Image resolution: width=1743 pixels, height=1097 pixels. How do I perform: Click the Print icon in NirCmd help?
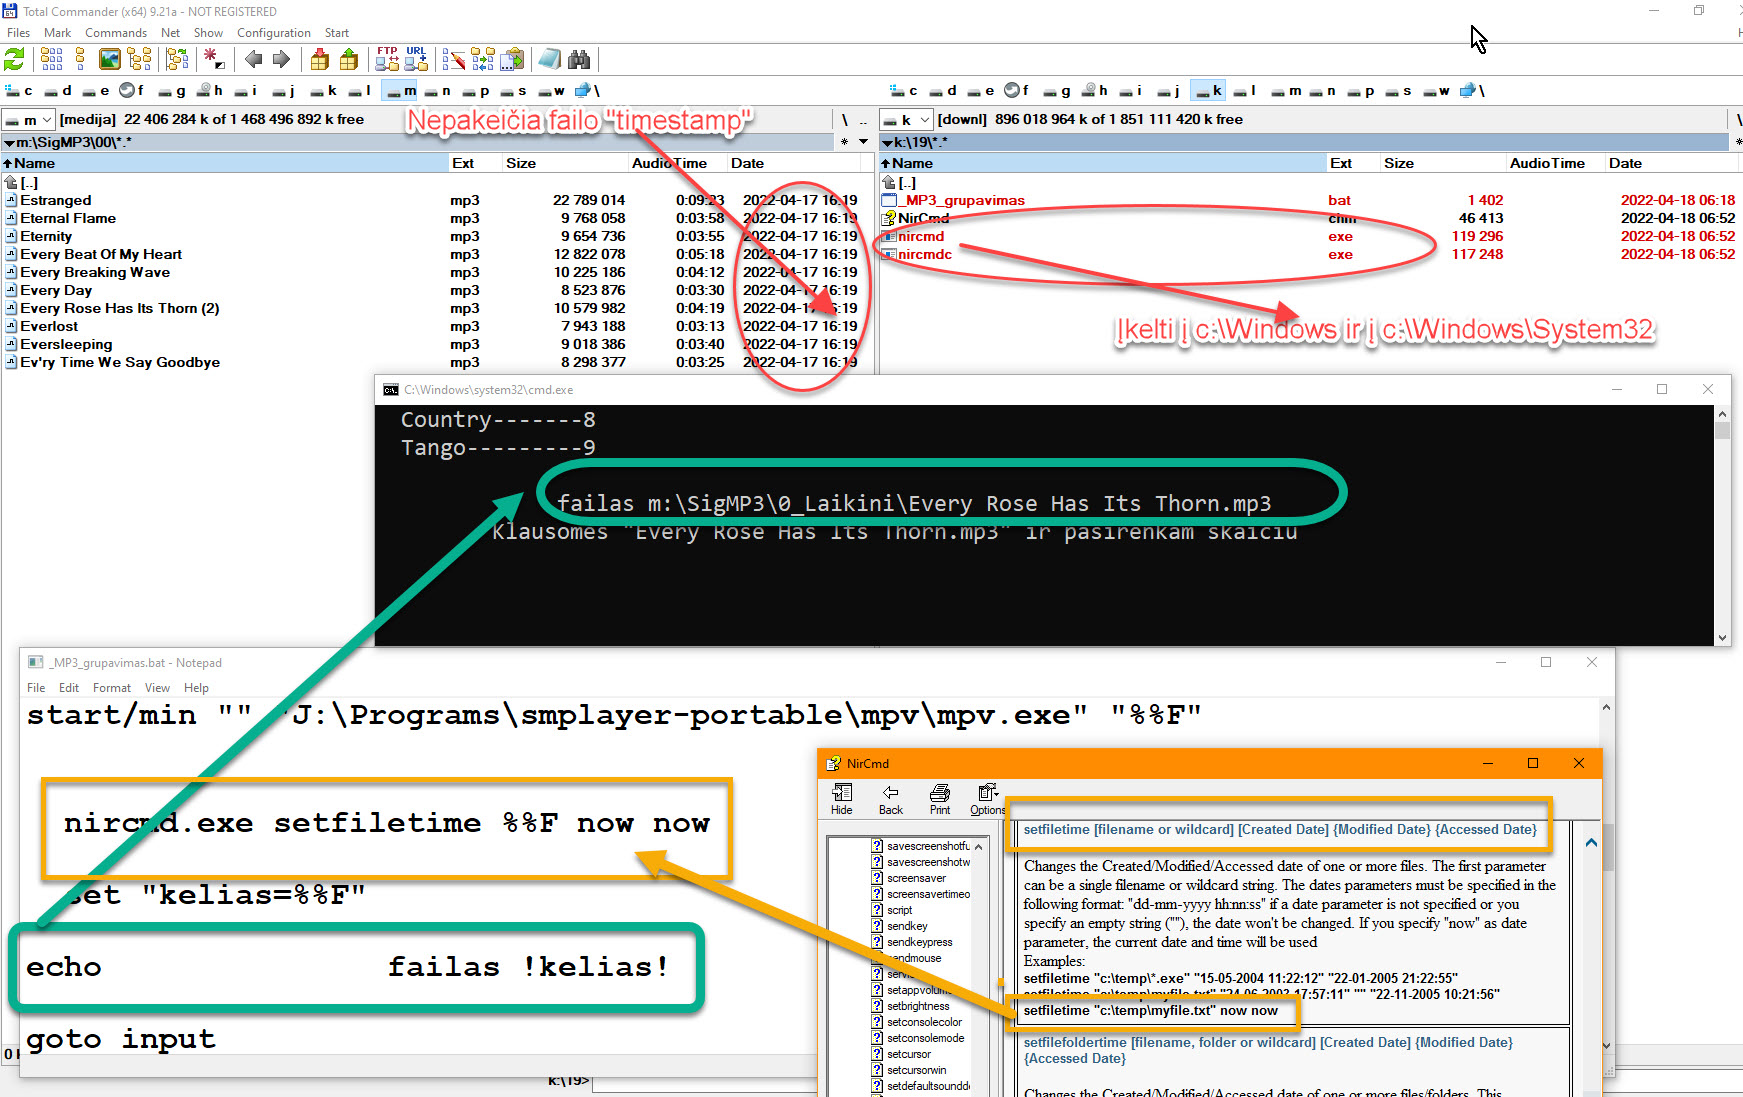click(939, 799)
